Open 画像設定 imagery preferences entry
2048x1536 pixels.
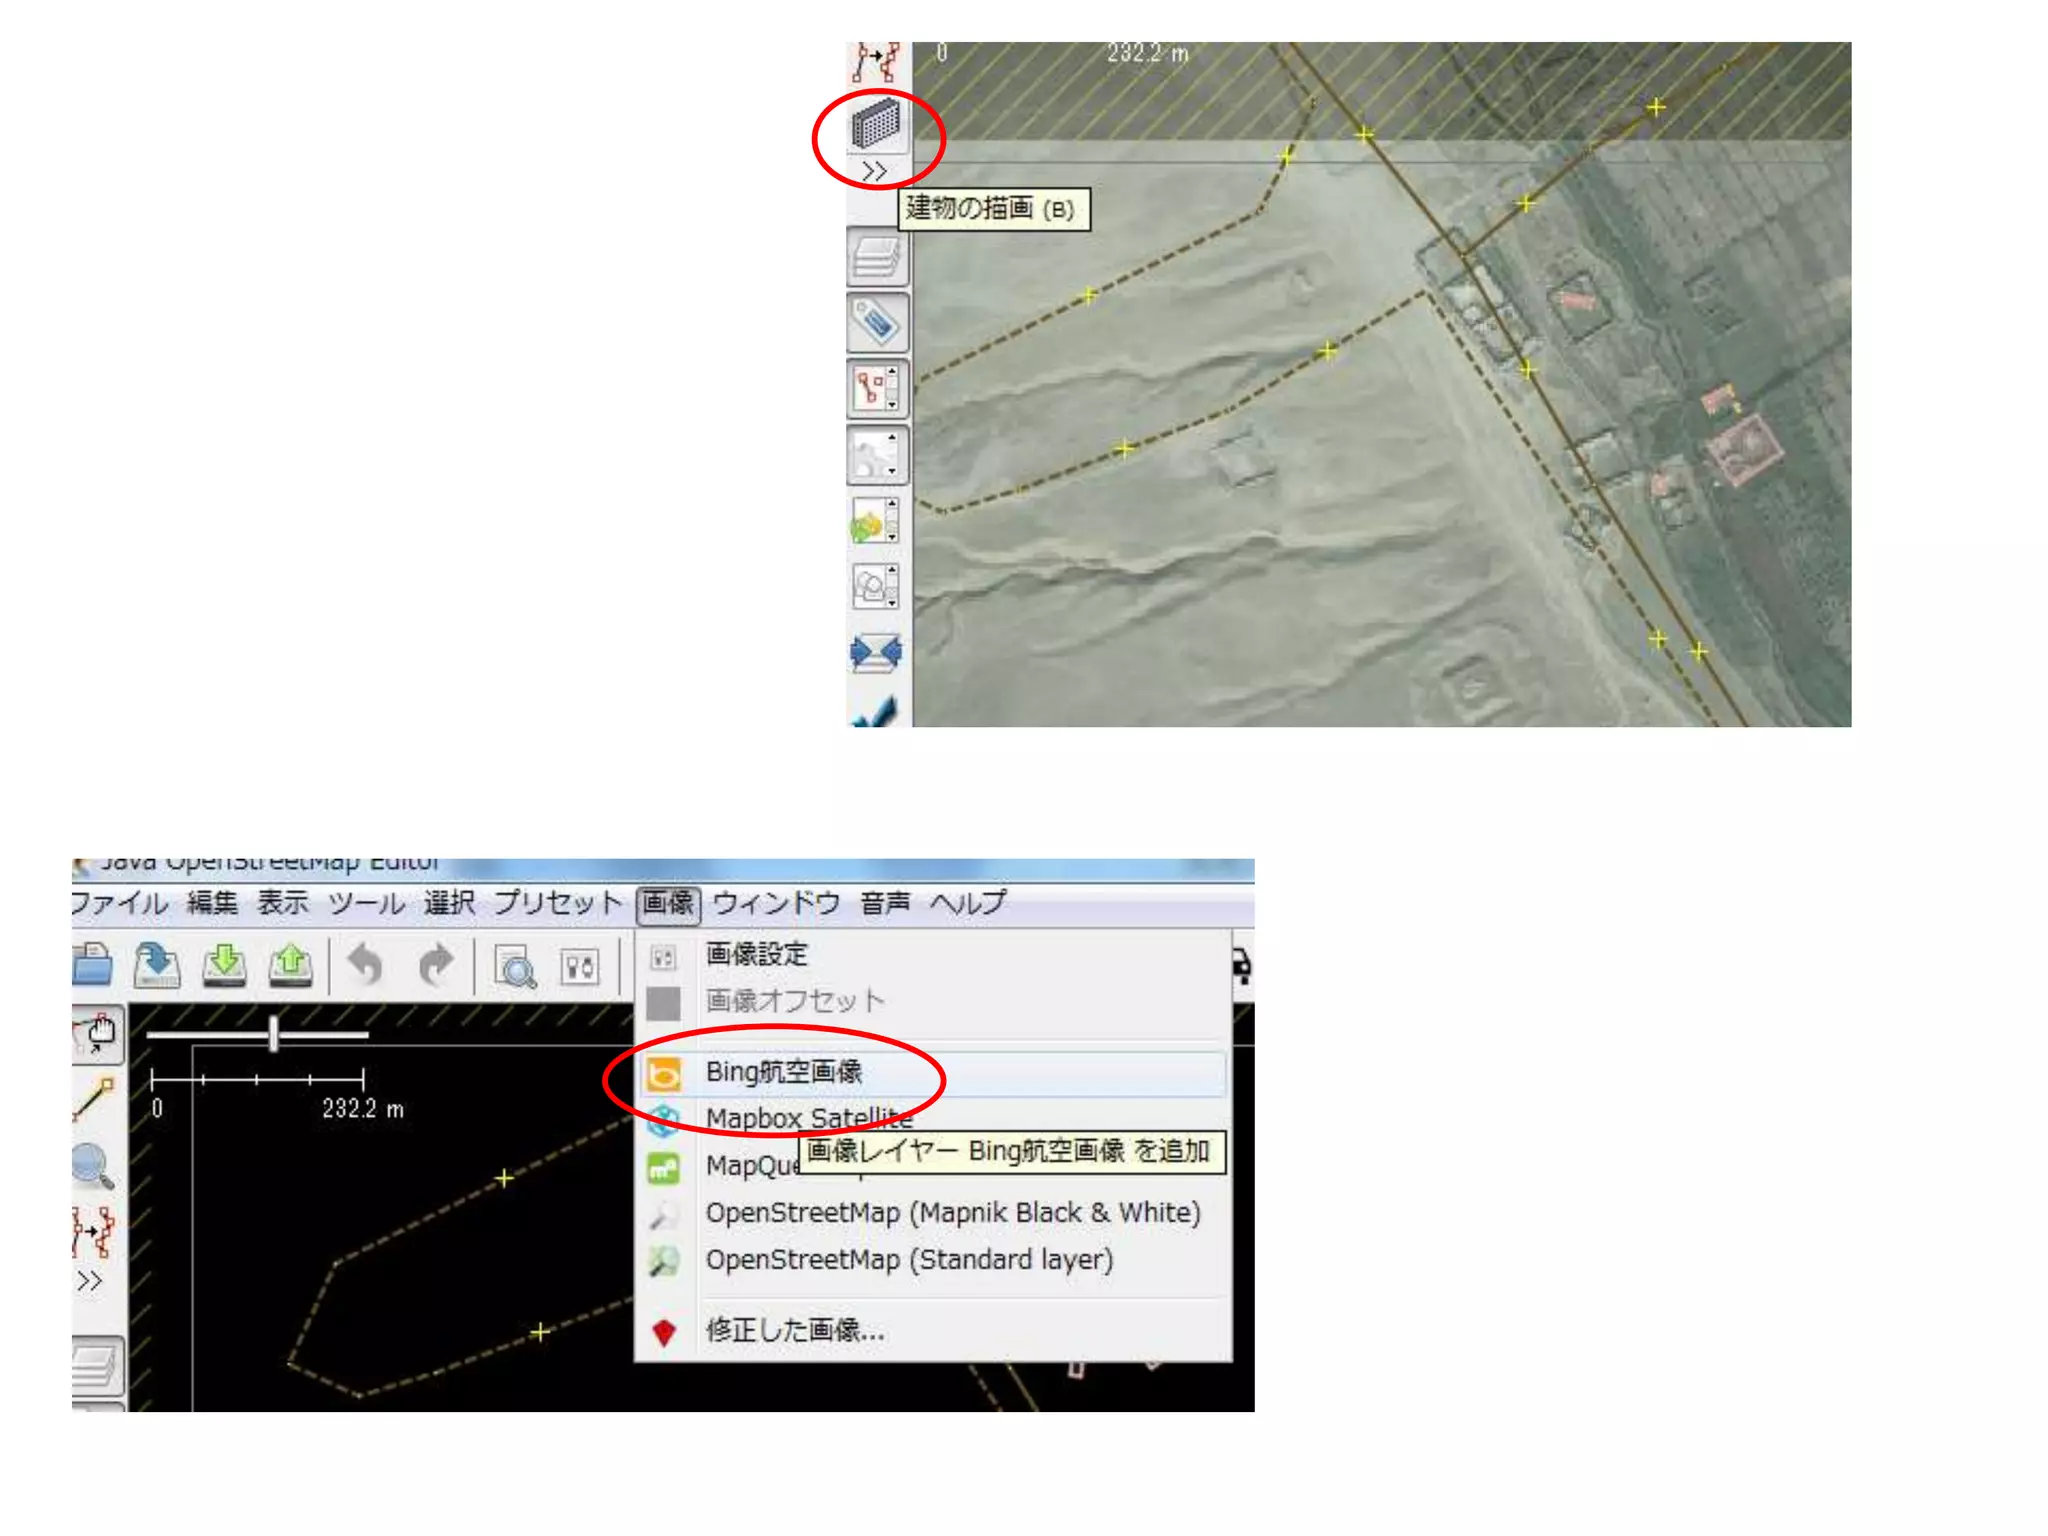[756, 954]
